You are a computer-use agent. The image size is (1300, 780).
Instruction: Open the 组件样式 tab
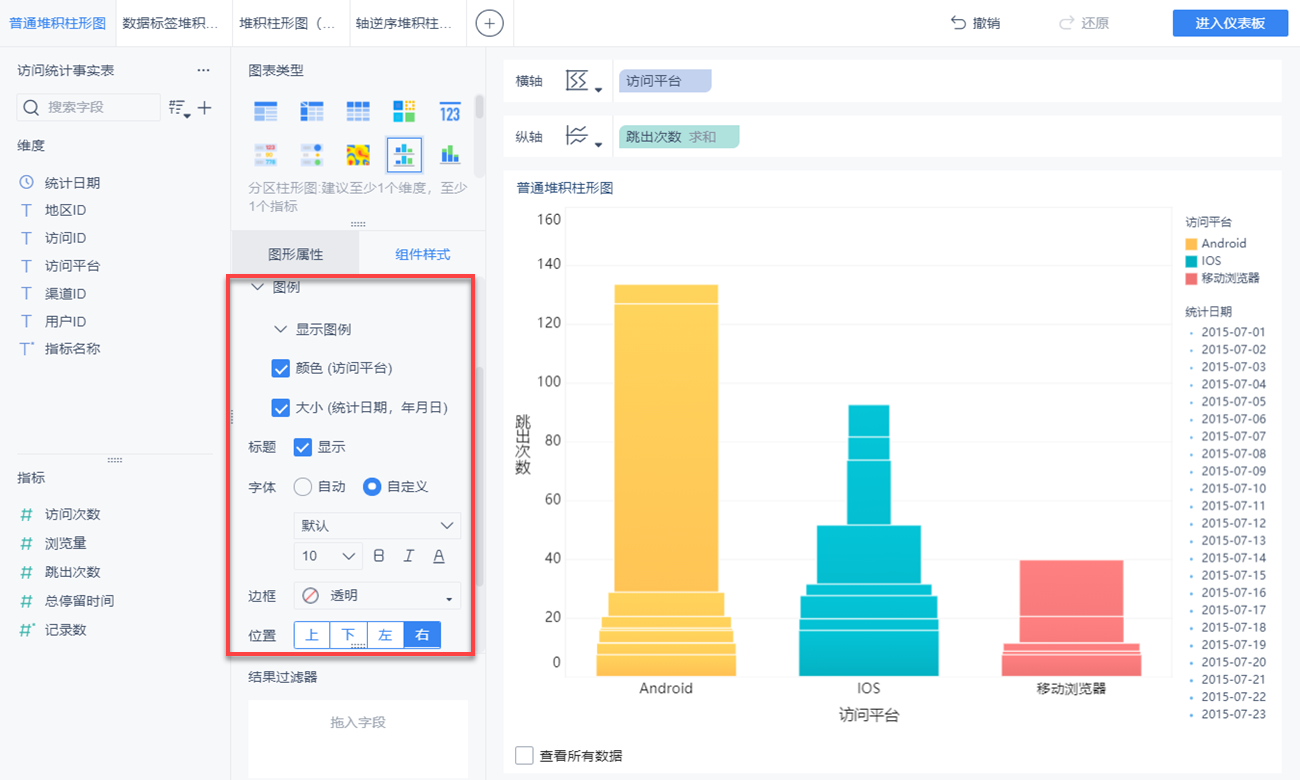[422, 255]
